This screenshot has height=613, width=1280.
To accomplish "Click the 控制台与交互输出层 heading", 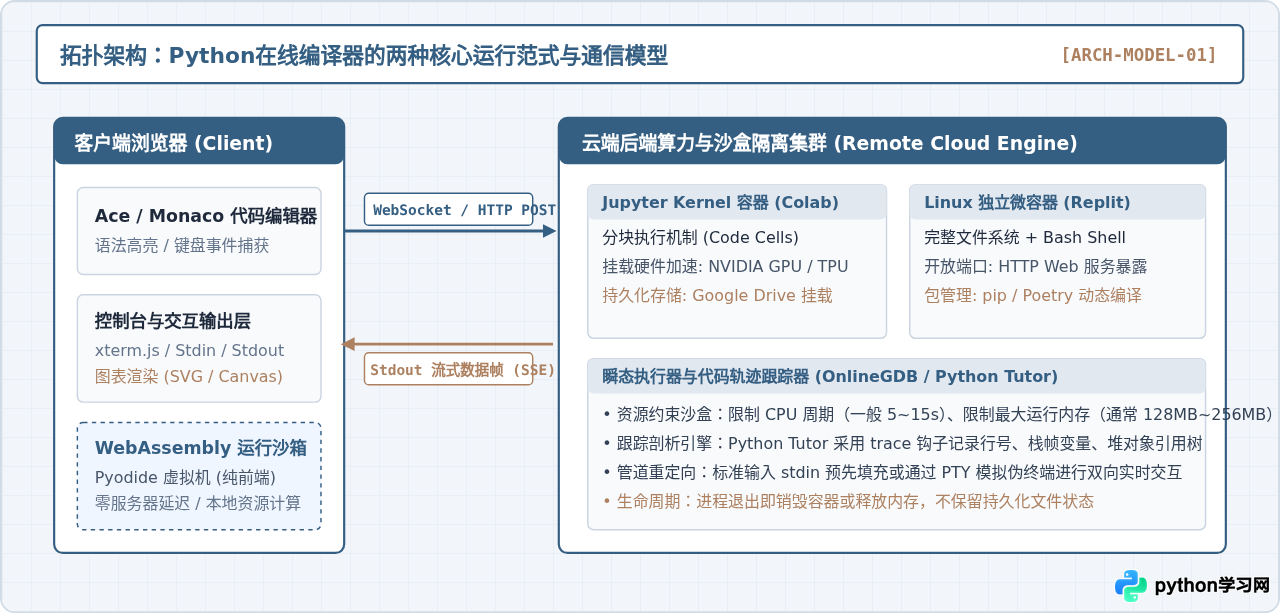I will 173,321.
